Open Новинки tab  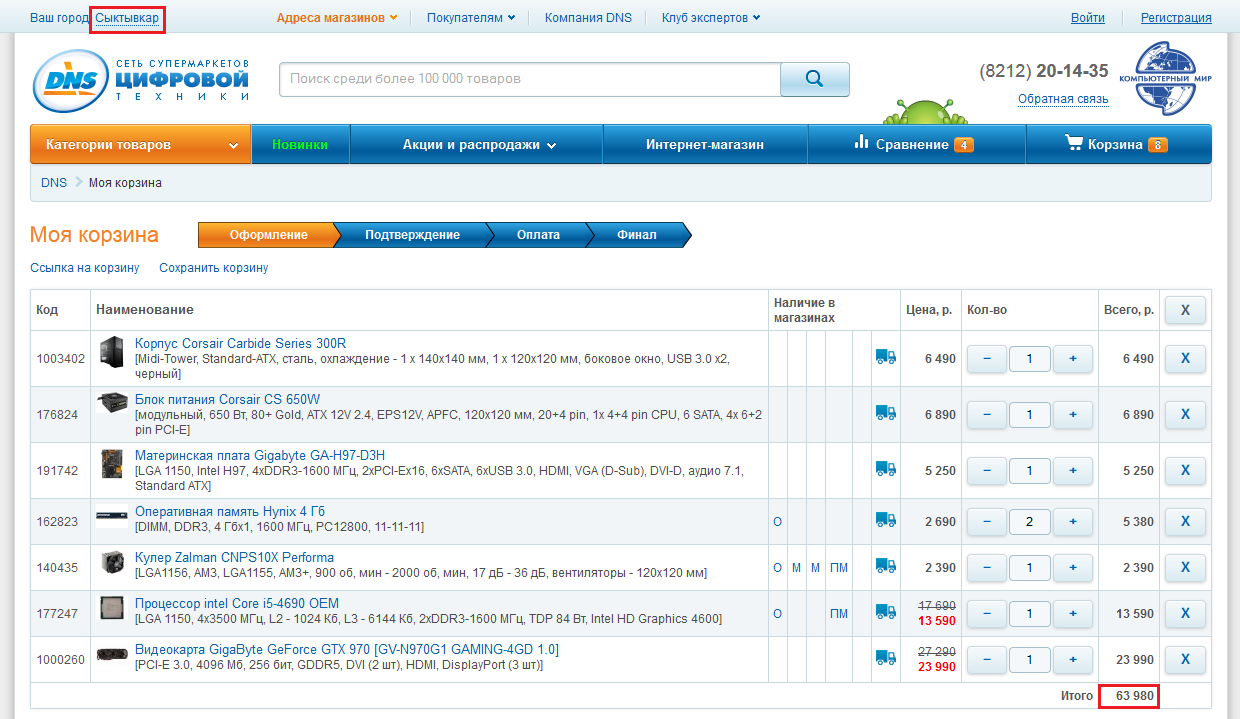pyautogui.click(x=300, y=144)
